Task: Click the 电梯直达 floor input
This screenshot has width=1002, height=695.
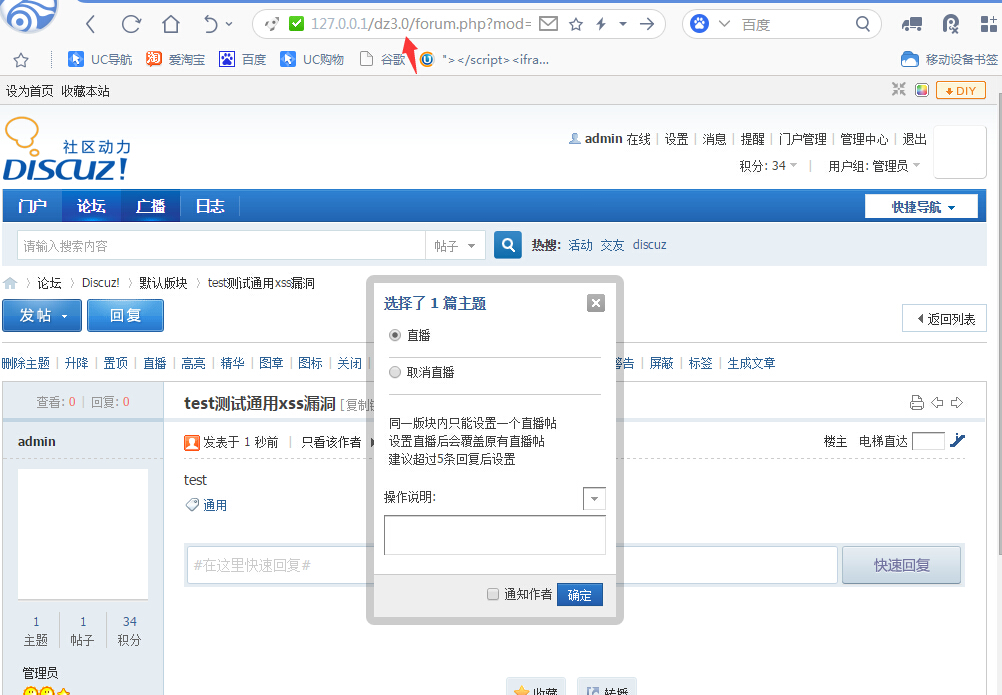Action: [929, 441]
